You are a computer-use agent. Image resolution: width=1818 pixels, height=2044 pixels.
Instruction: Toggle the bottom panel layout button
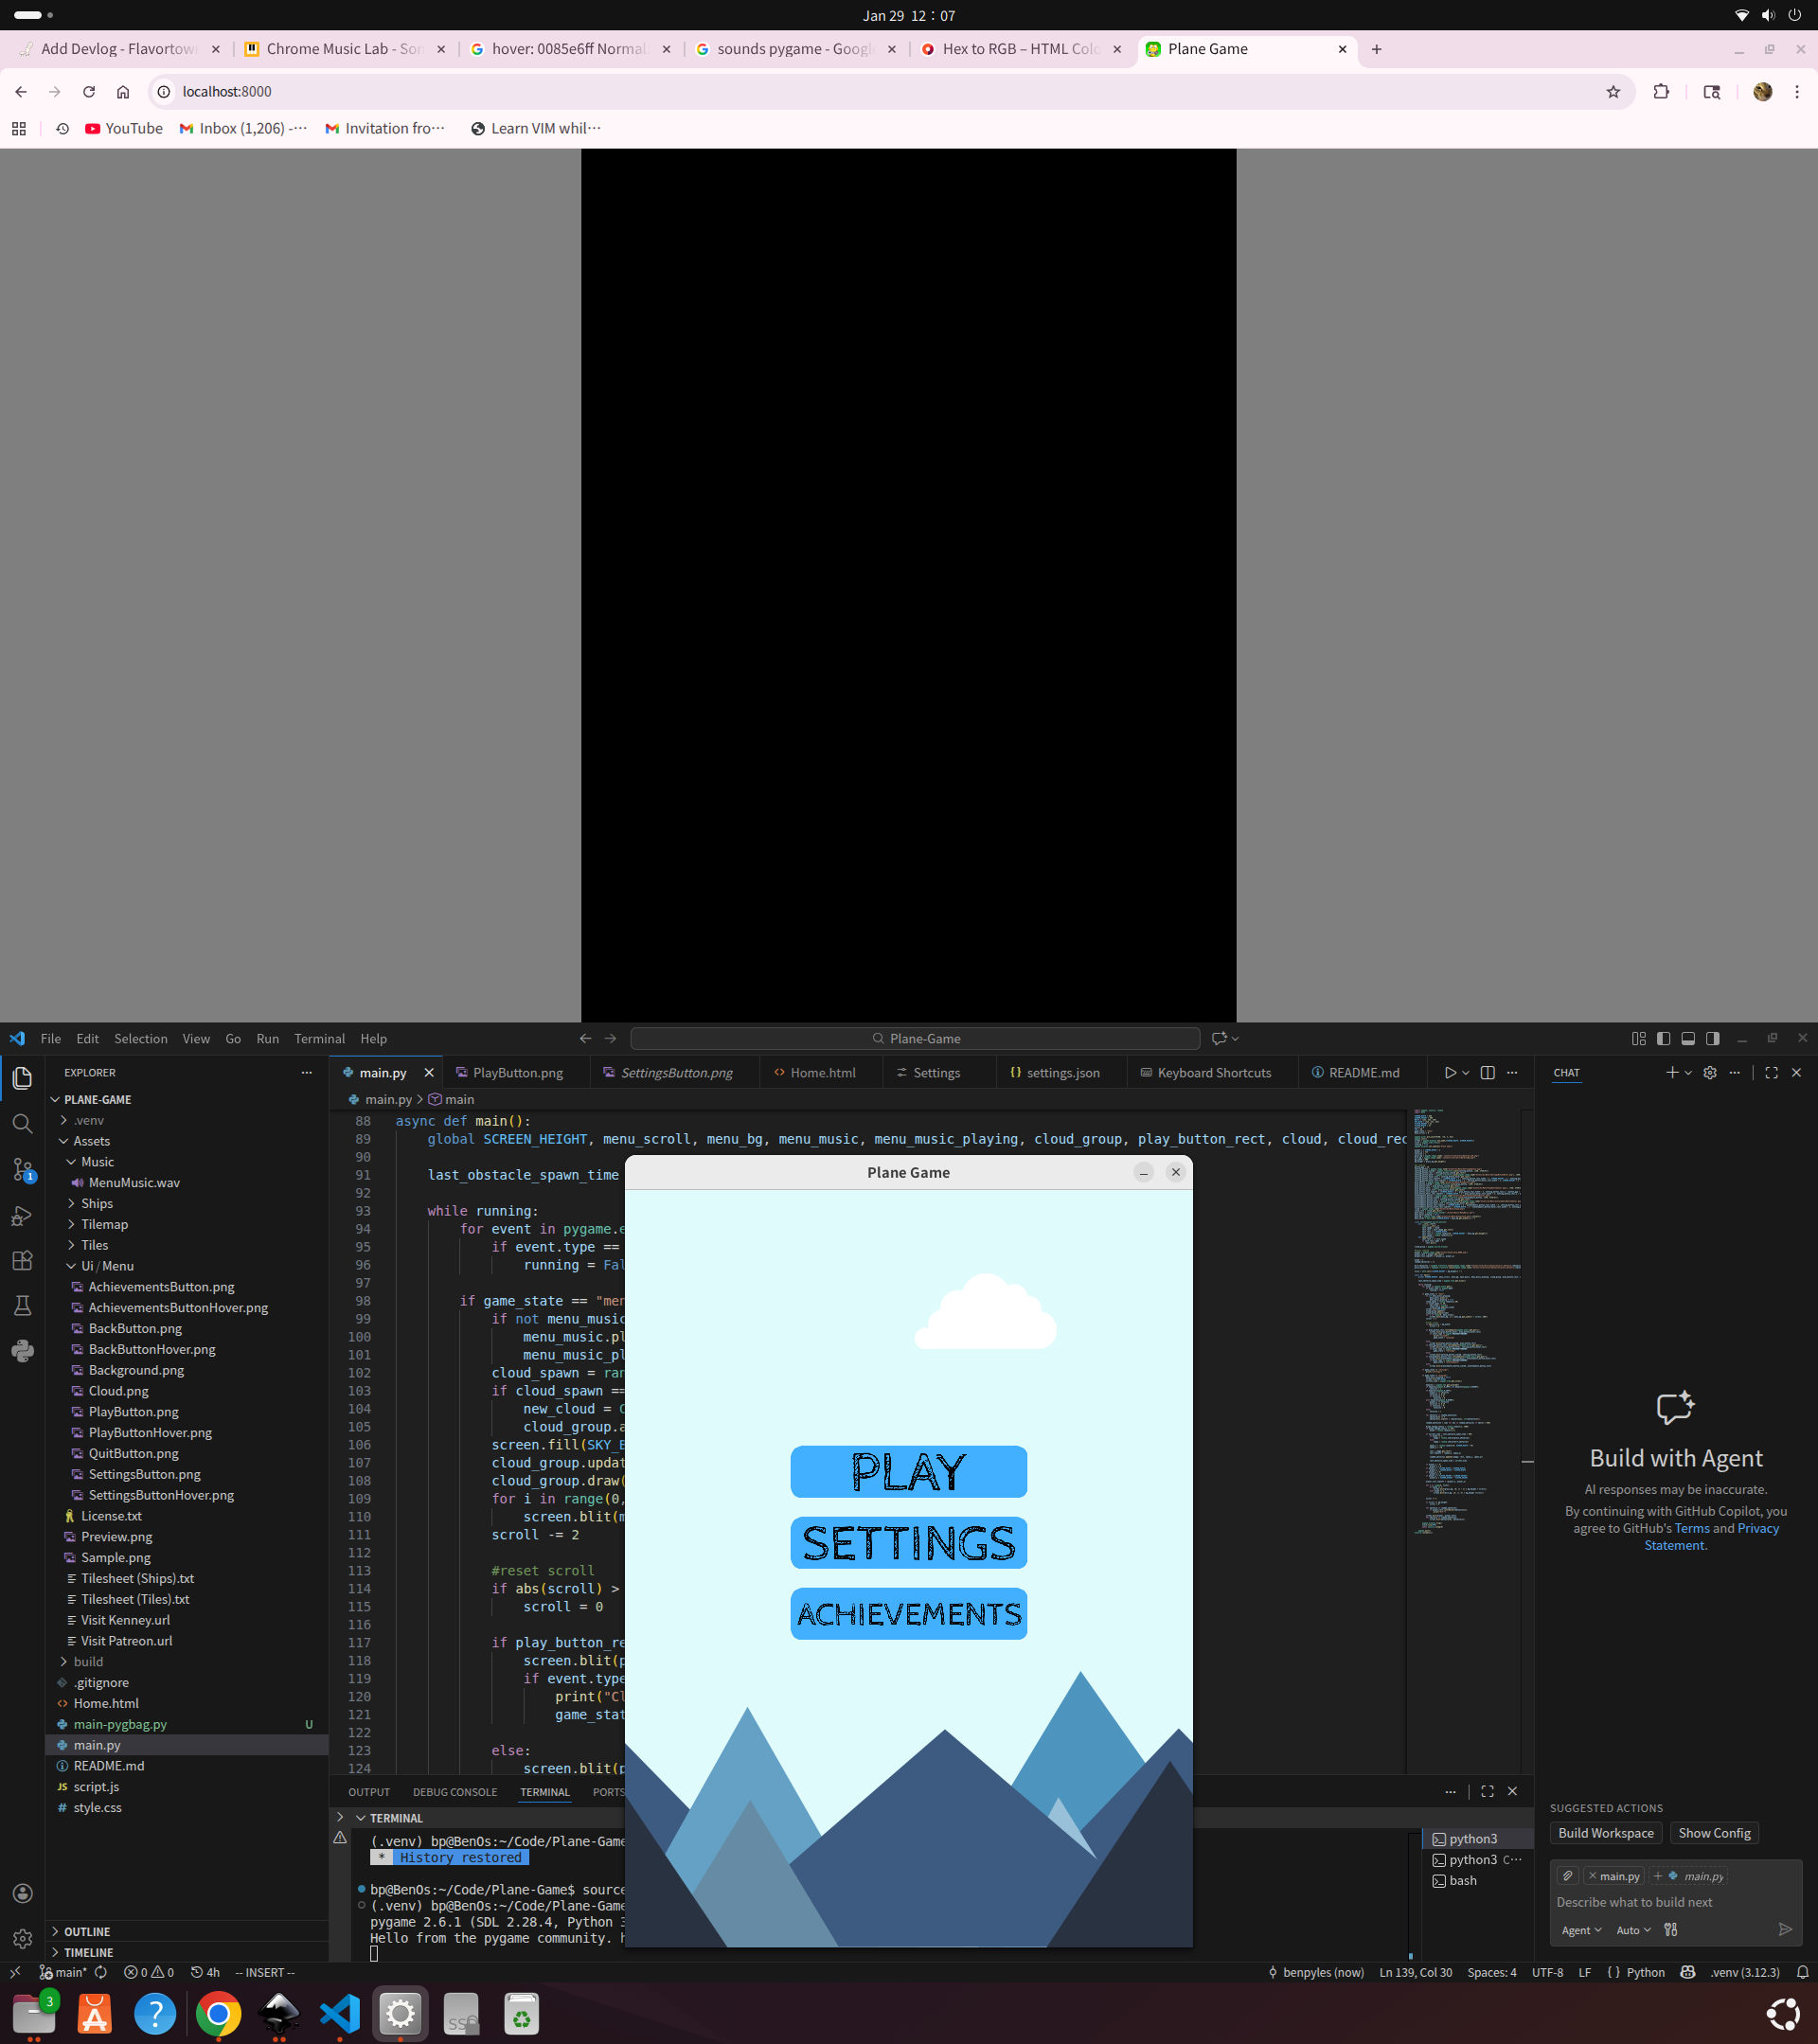(x=1688, y=1038)
